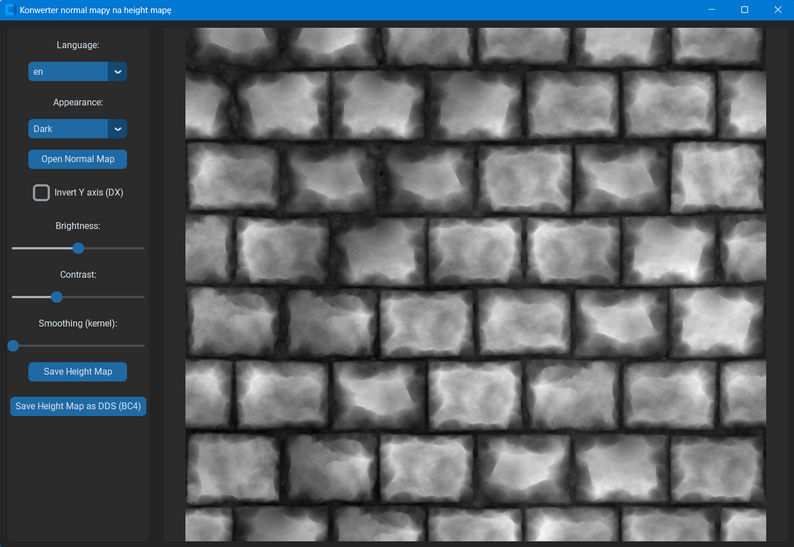Open the Language dropdown showing 'en'
Image resolution: width=794 pixels, height=547 pixels.
click(77, 71)
